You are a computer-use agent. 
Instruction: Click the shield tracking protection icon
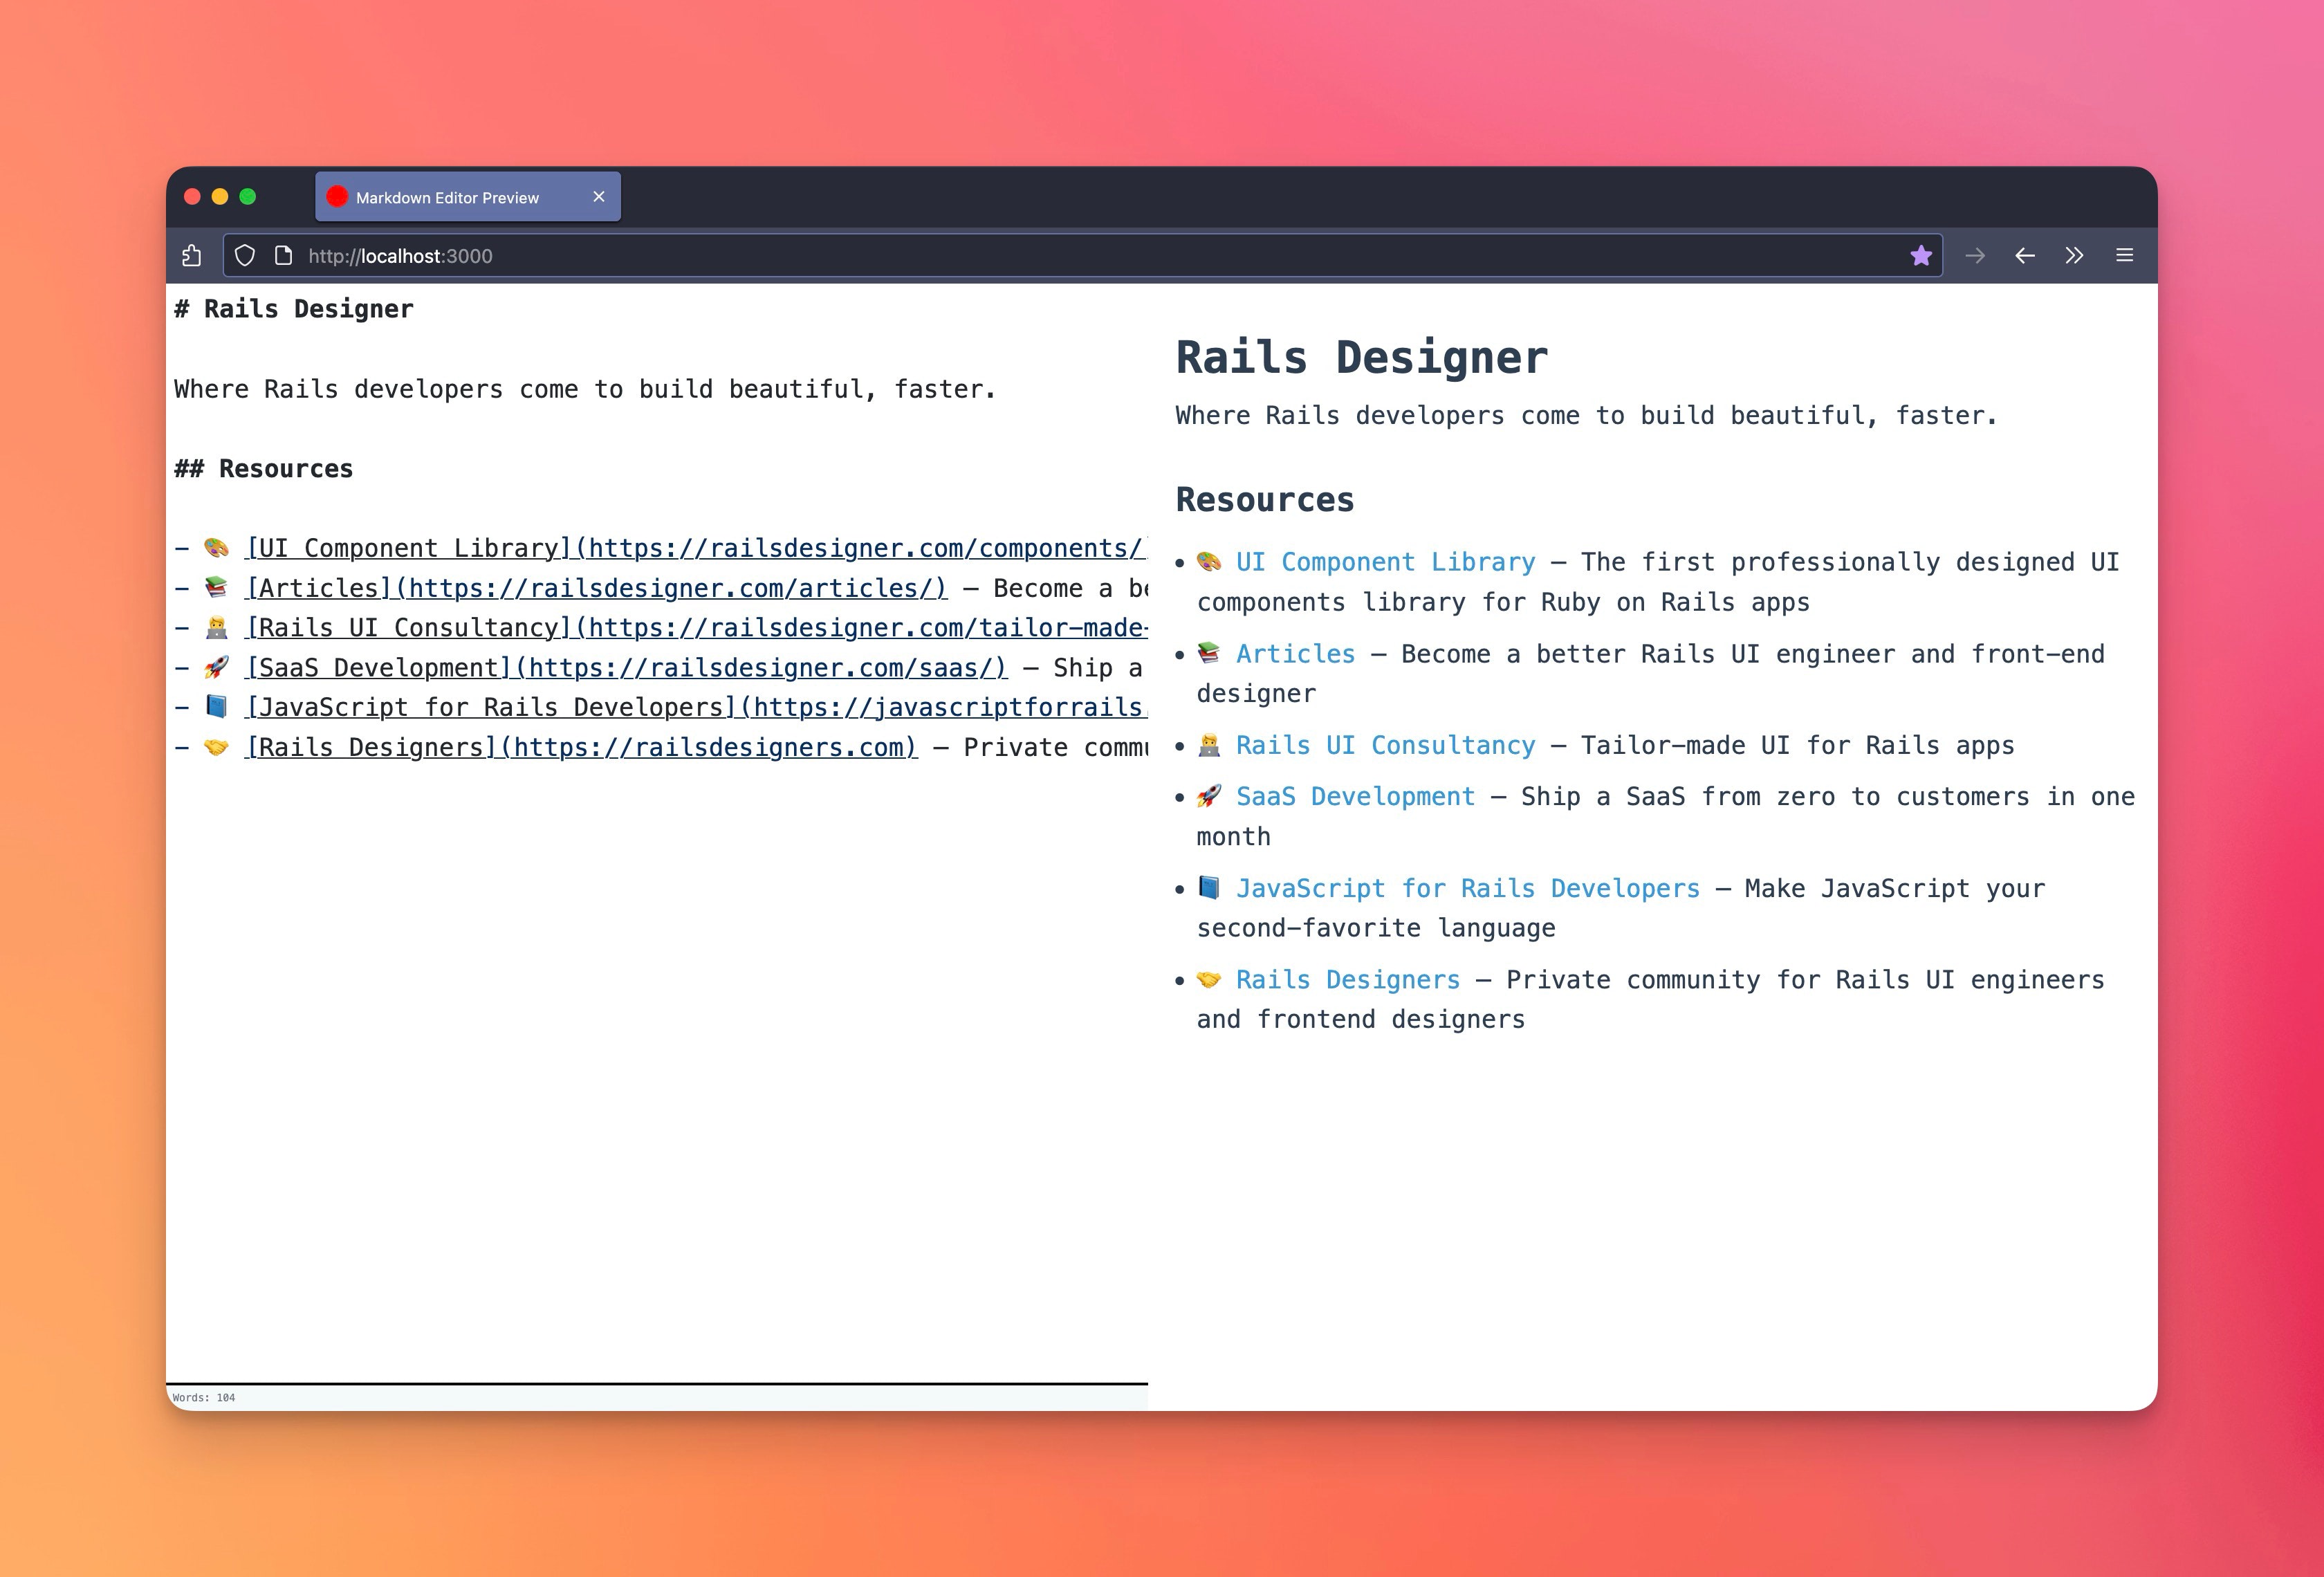pos(245,256)
